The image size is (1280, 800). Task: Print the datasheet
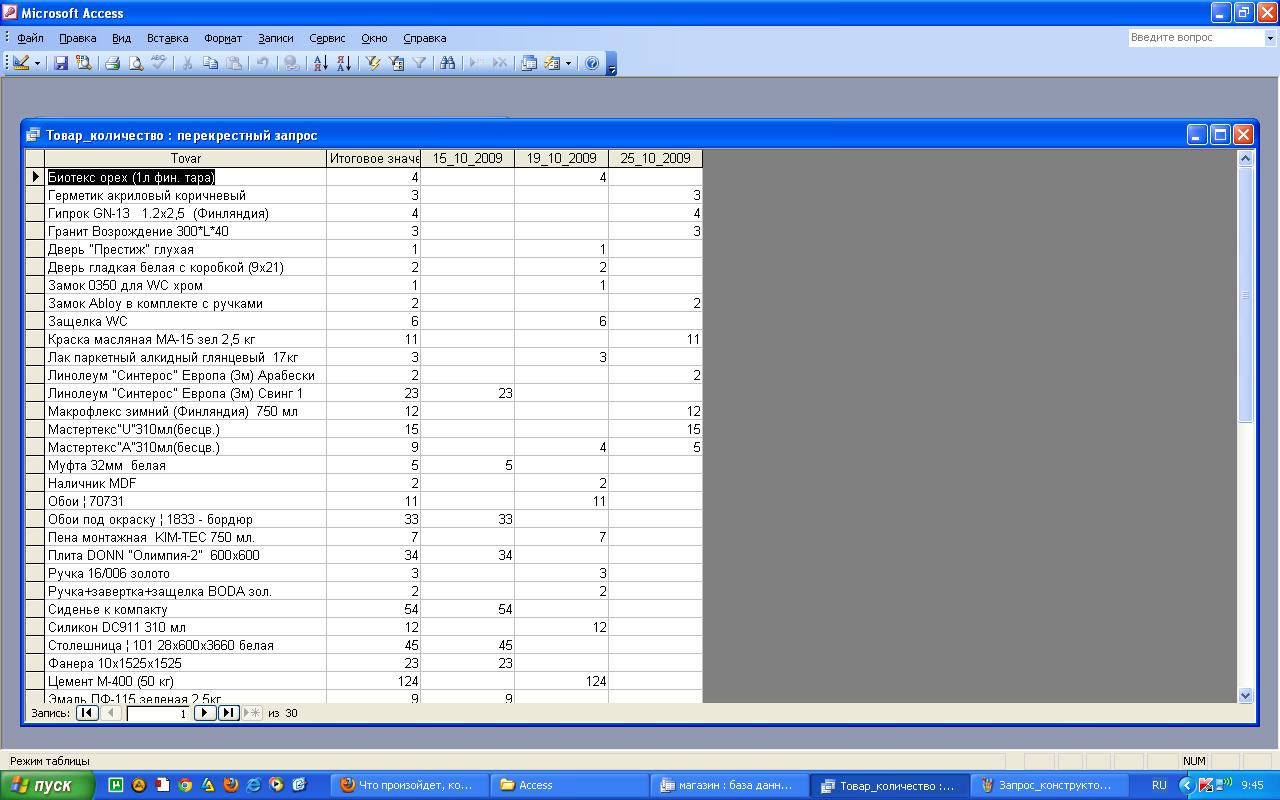tap(113, 63)
